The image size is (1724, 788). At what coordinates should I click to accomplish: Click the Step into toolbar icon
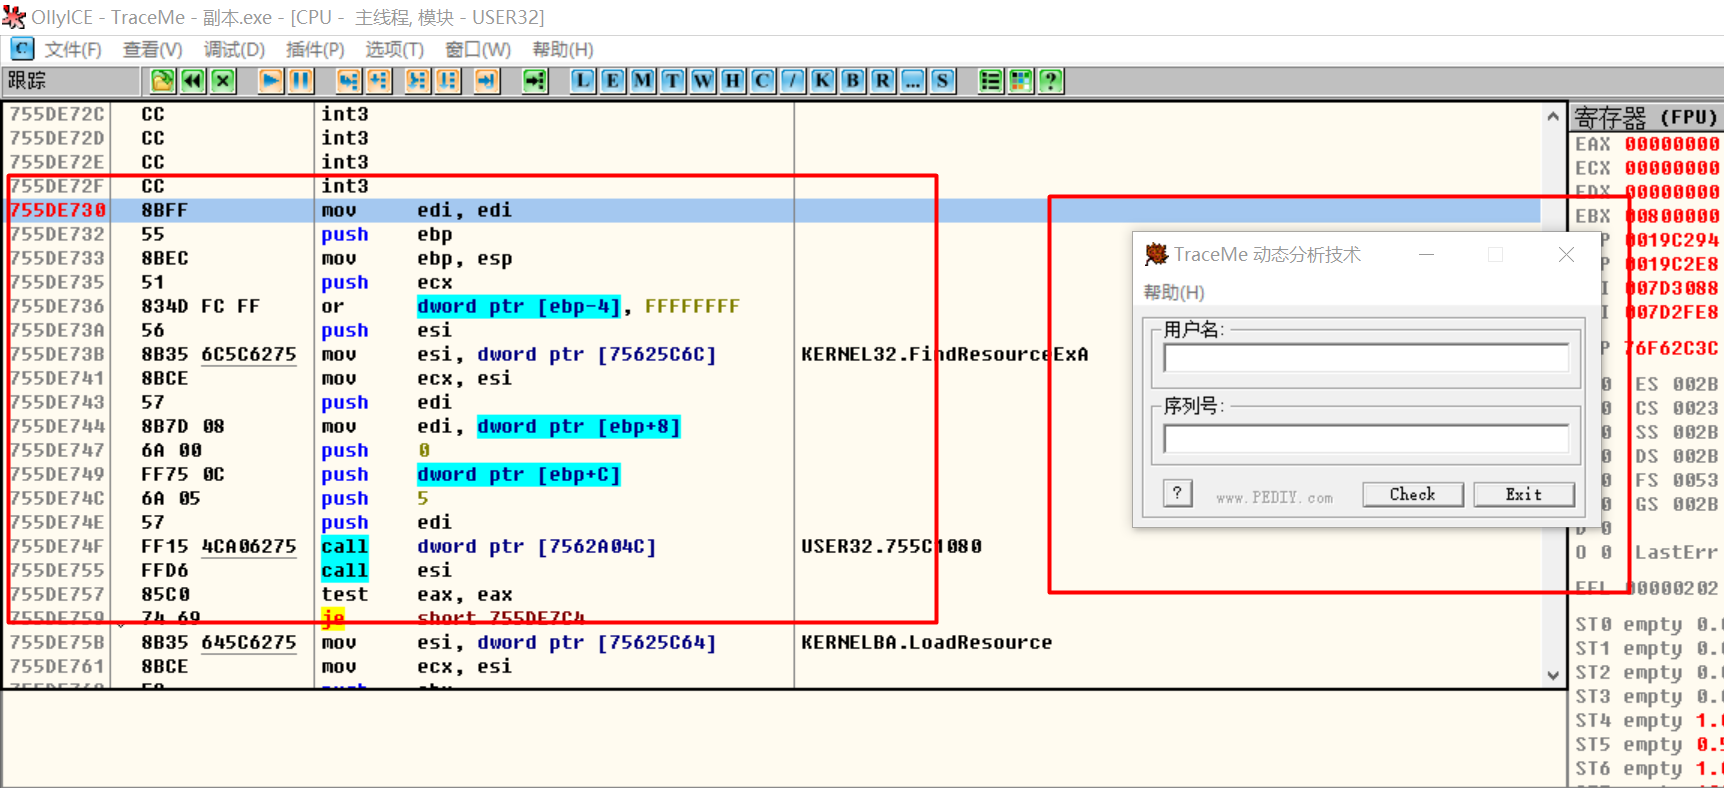(349, 81)
